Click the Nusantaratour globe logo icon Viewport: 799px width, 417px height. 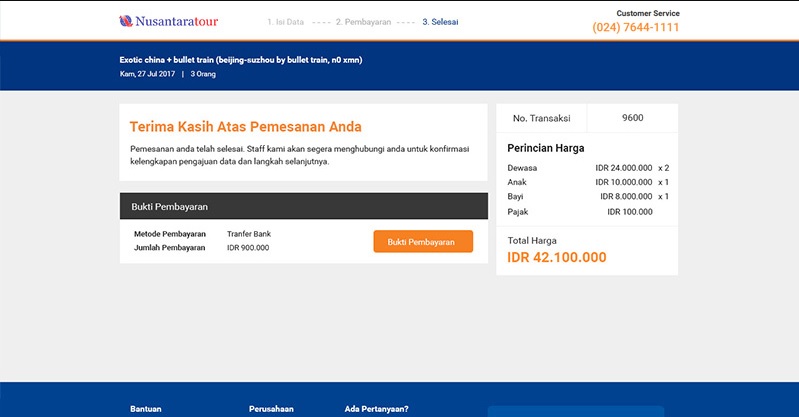126,21
